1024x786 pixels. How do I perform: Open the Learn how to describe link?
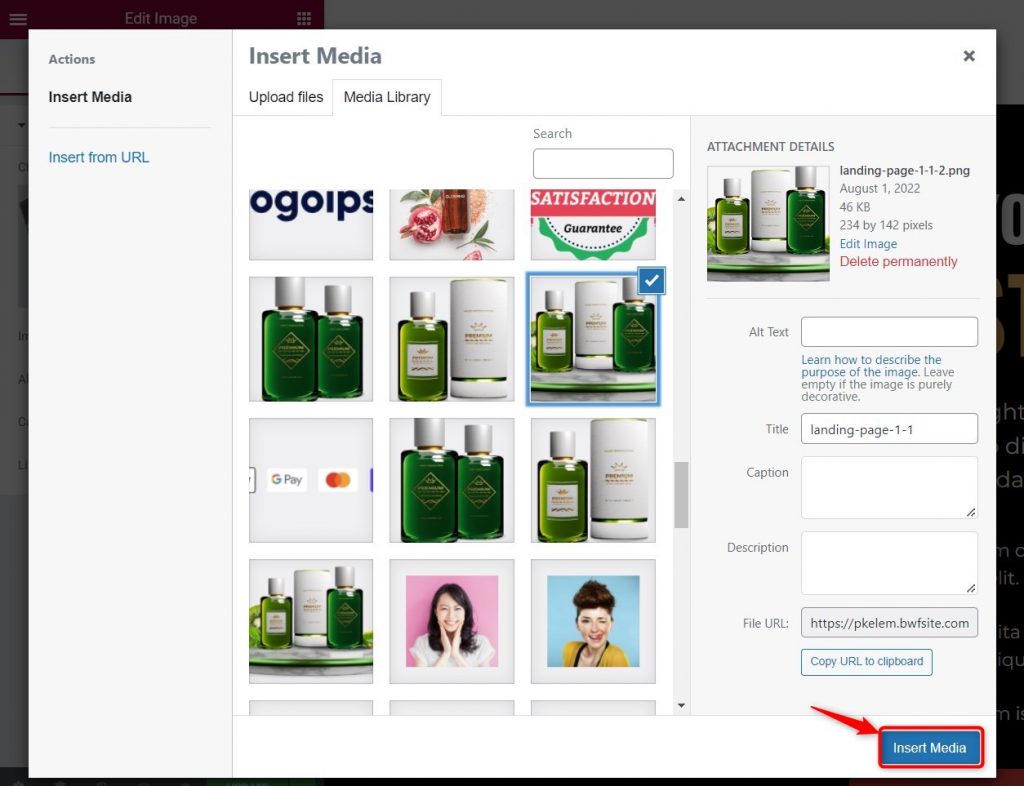point(871,366)
